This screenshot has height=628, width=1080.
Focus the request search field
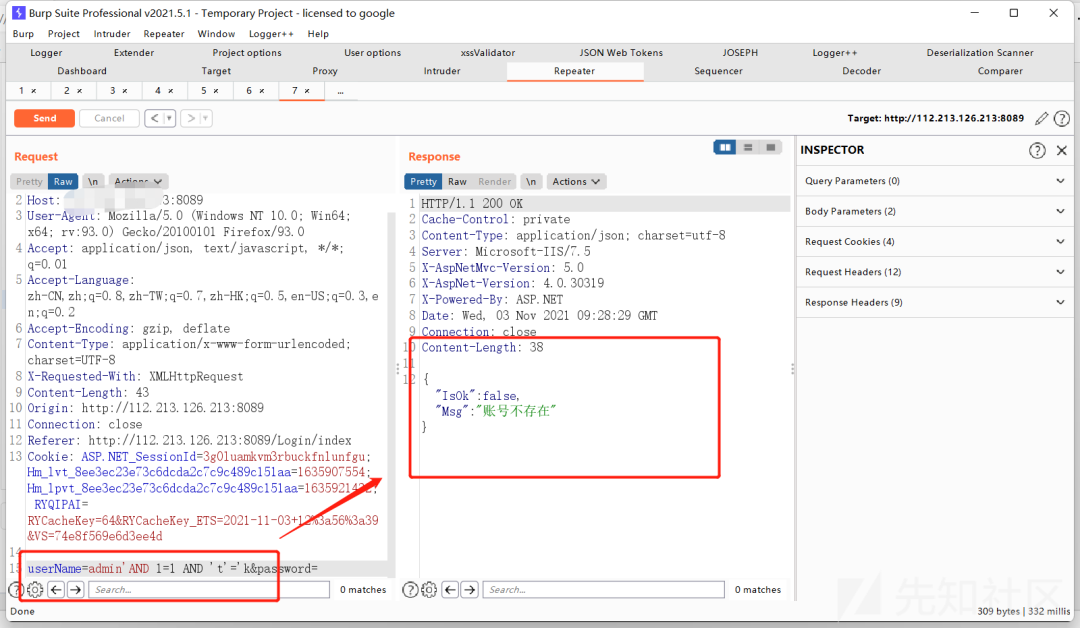click(x=209, y=590)
